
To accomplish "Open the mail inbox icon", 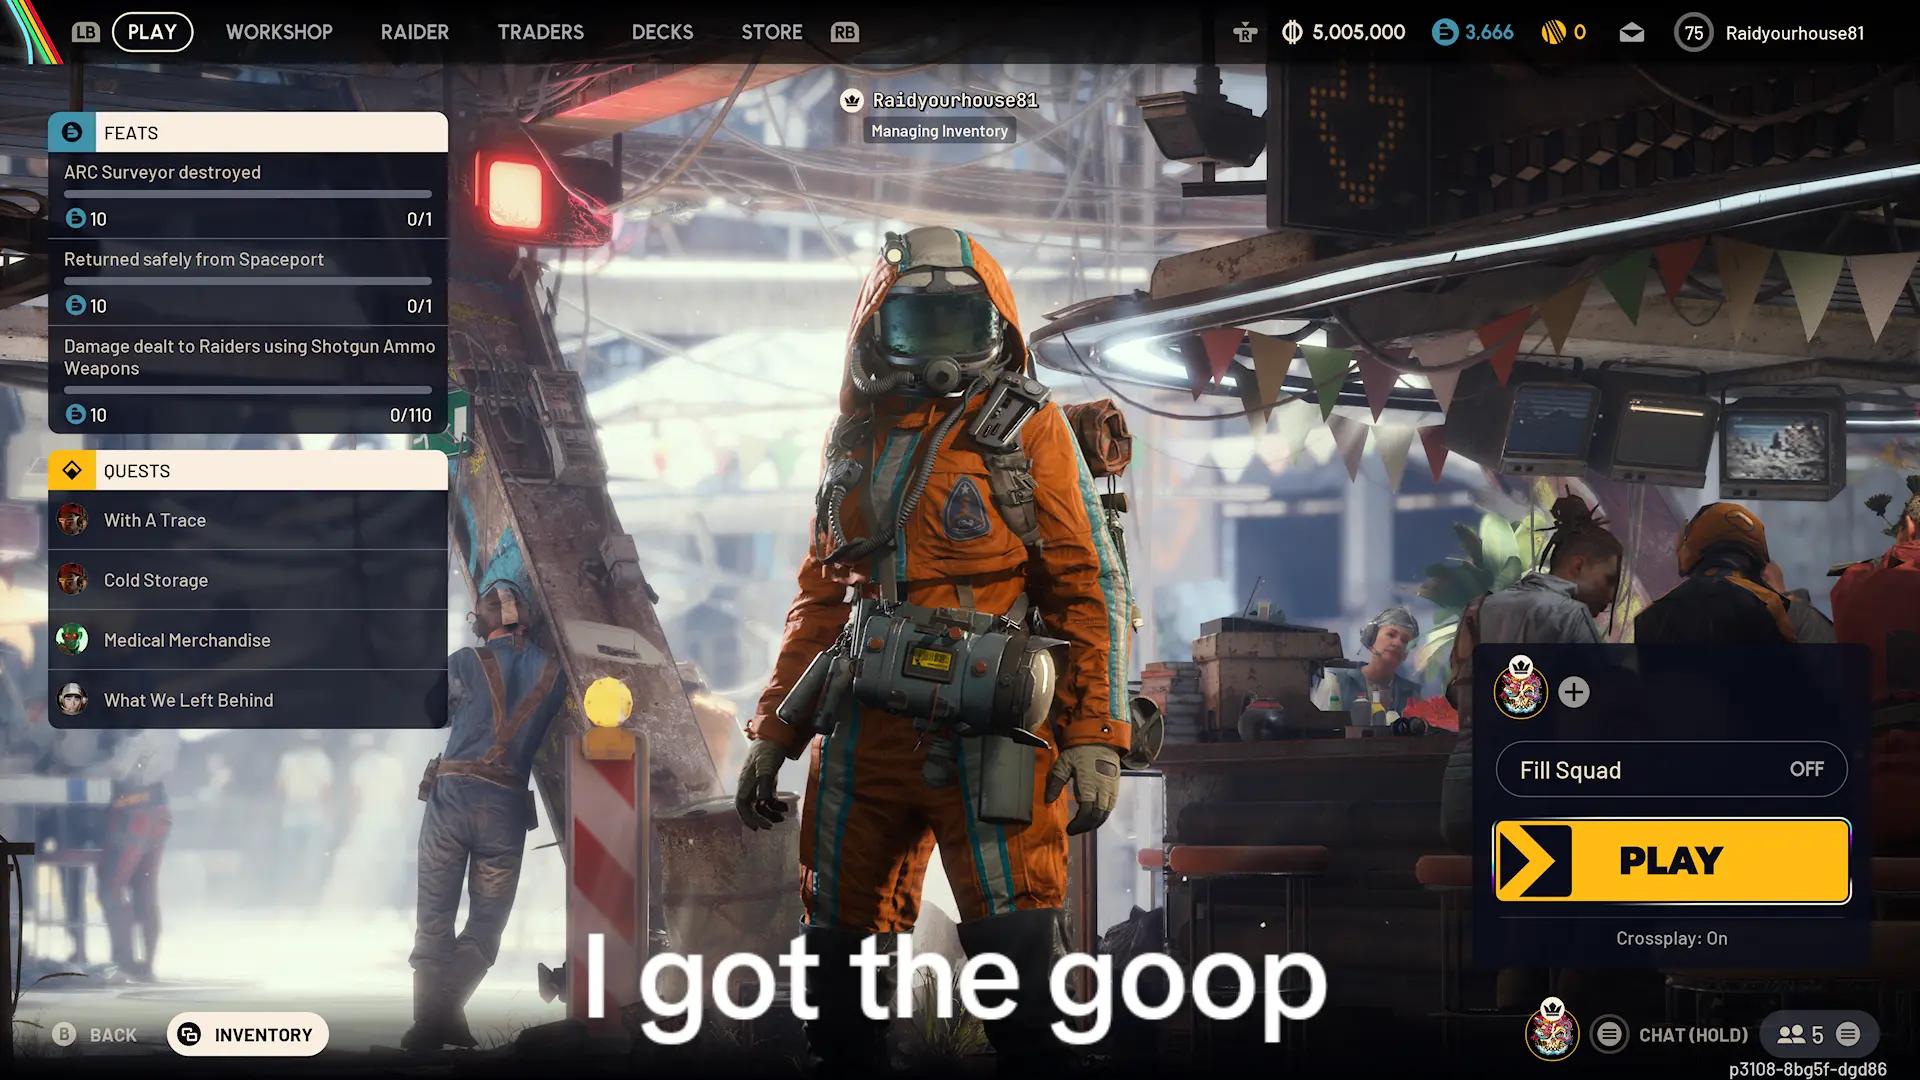I will 1632,33.
